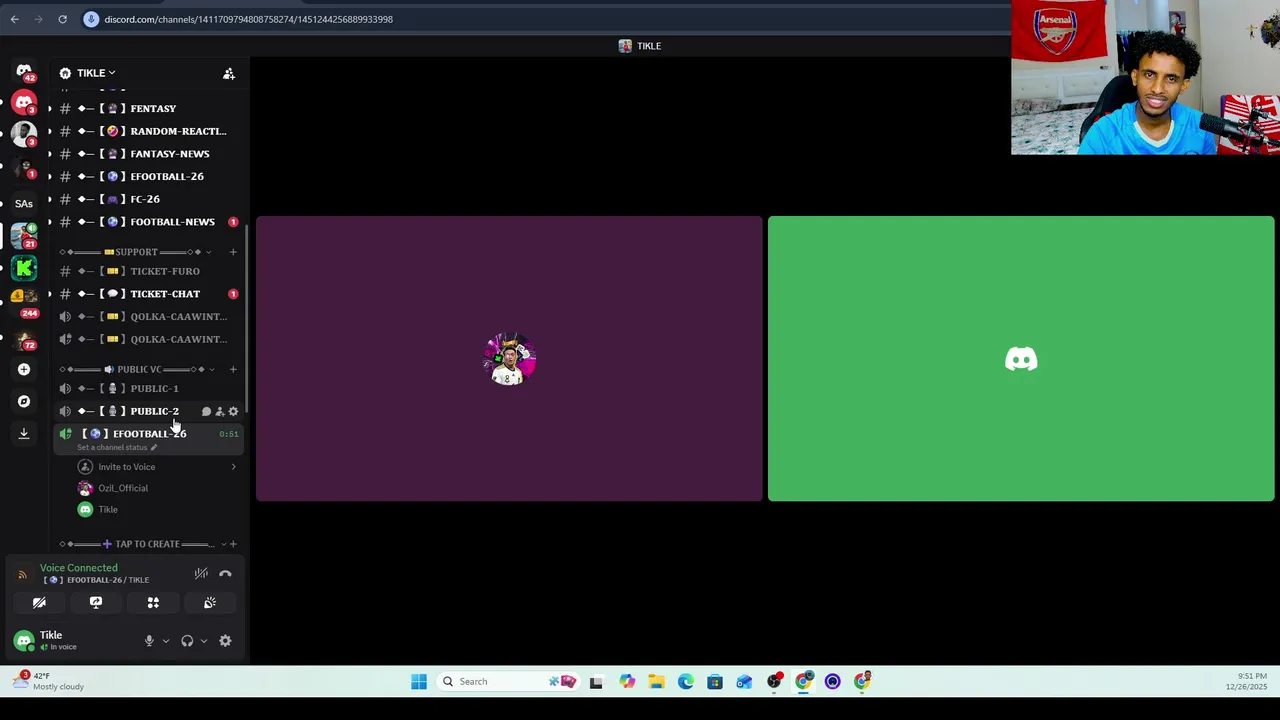
Task: Open Activities launcher icon in voice panel
Action: pos(153,603)
